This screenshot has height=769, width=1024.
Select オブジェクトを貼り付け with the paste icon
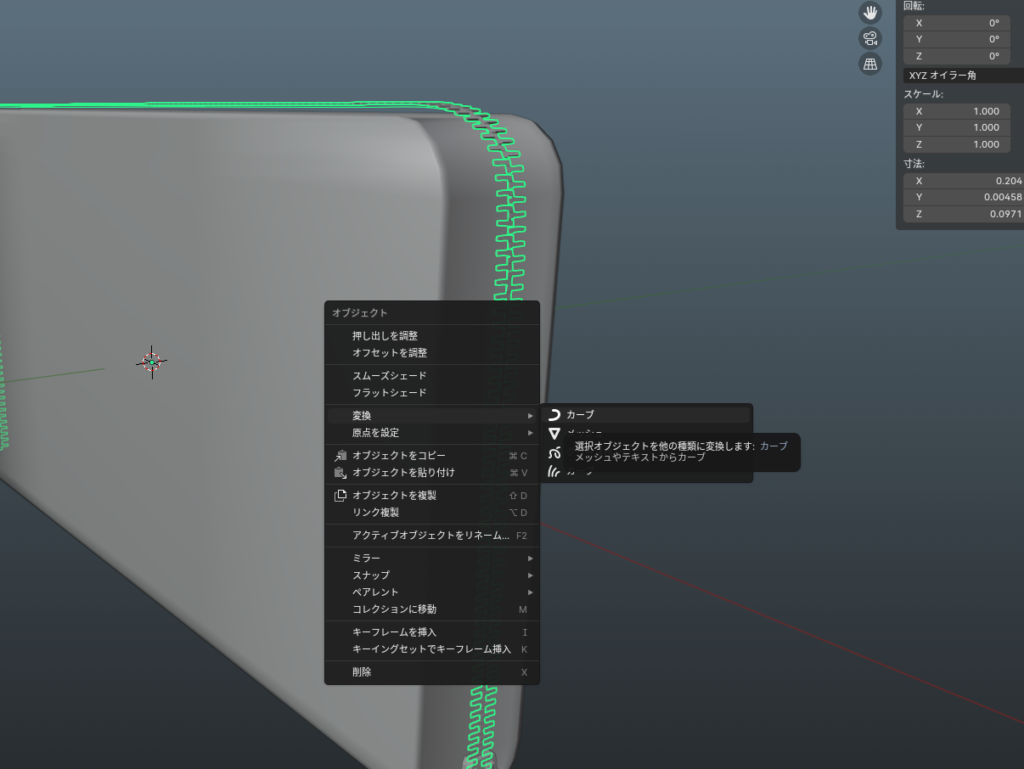tap(432, 473)
